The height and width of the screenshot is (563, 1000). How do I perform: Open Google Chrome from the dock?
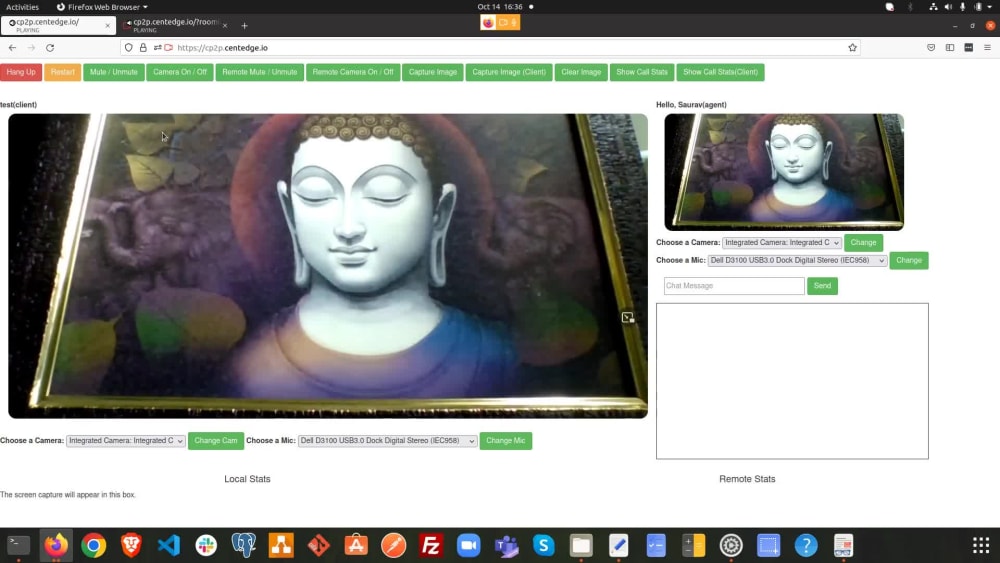coord(94,545)
